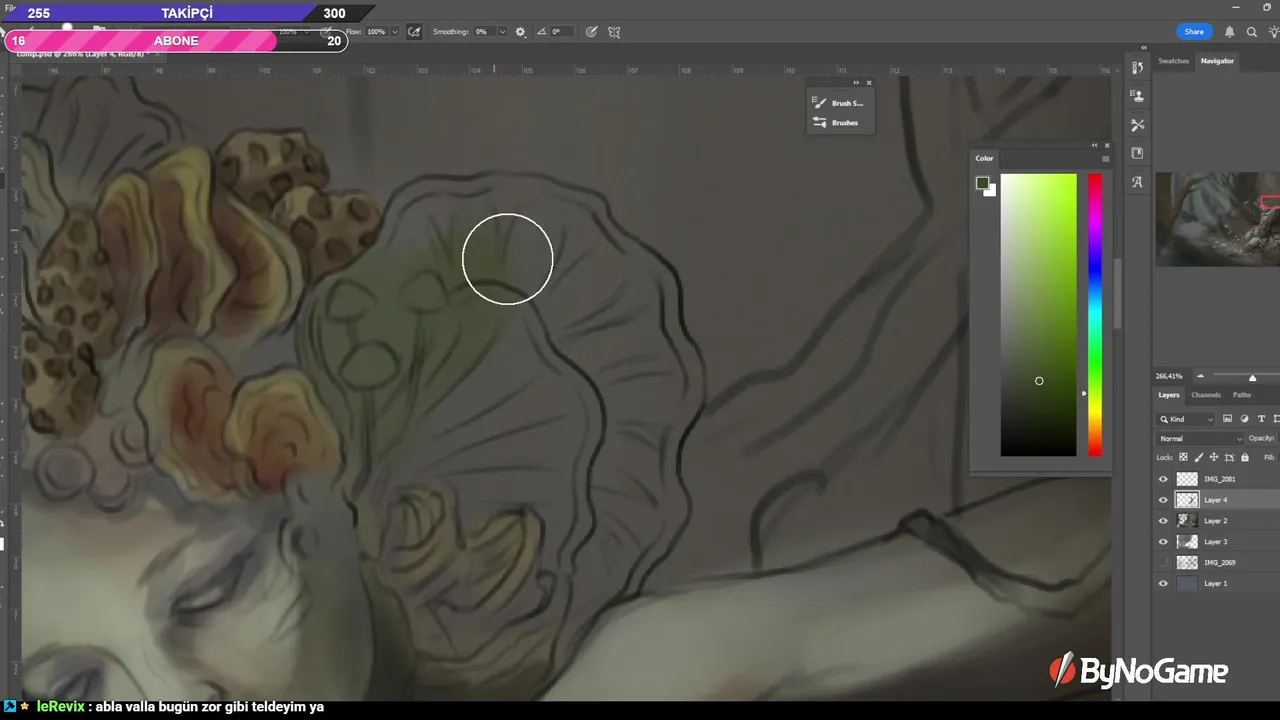Filter layers by adjustment layers

pyautogui.click(x=1244, y=419)
